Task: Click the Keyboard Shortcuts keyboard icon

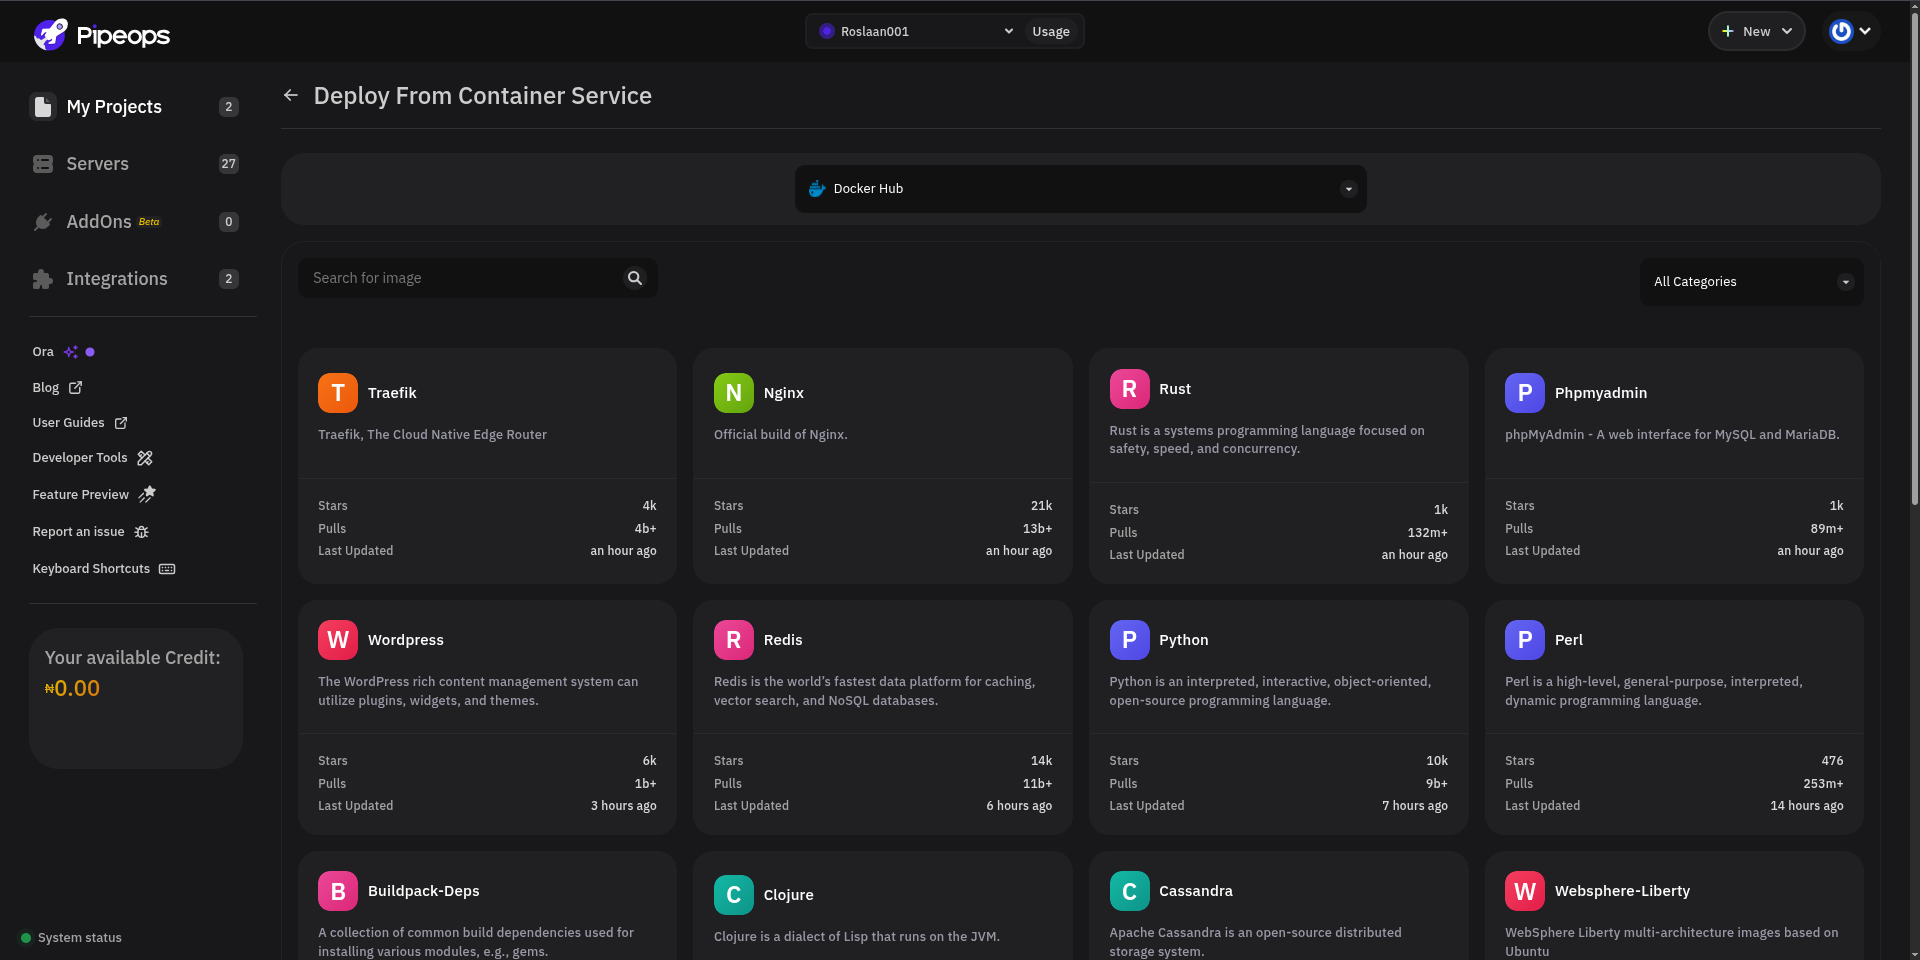Action: (x=167, y=569)
